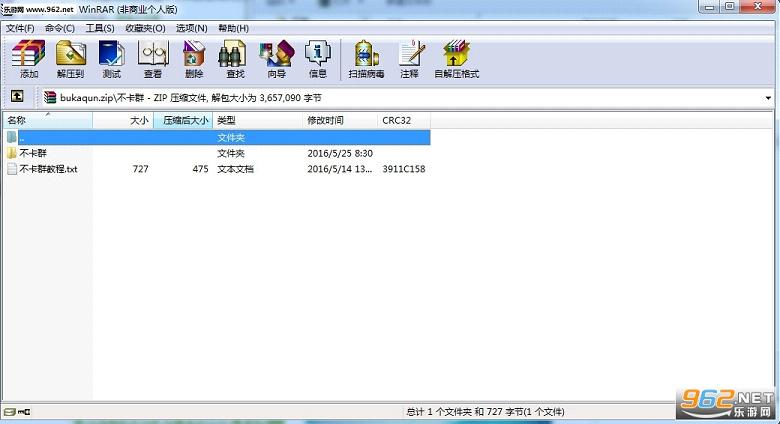Image resolution: width=780 pixels, height=424 pixels.
Task: Click the 删除 (Delete) toolbar icon
Action: tap(194, 59)
